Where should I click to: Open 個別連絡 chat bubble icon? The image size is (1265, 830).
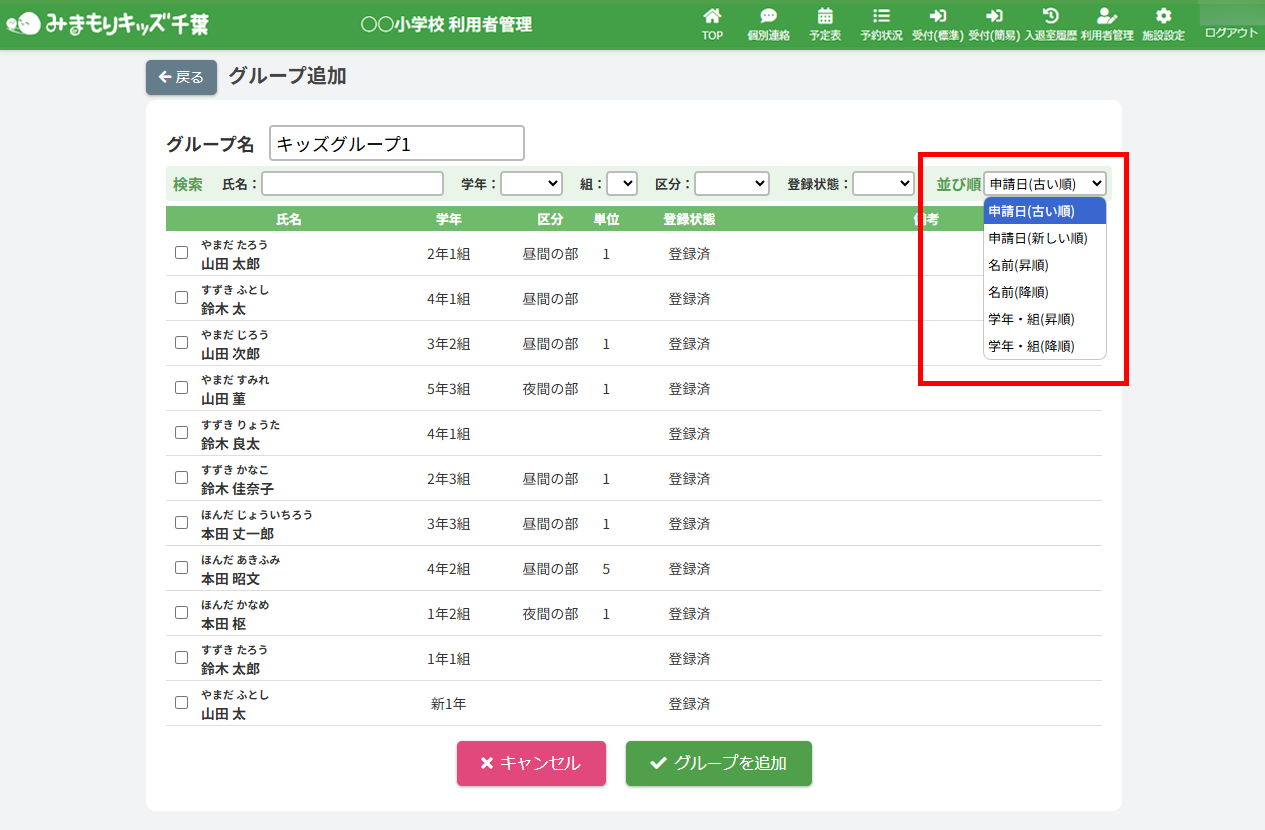pyautogui.click(x=768, y=16)
